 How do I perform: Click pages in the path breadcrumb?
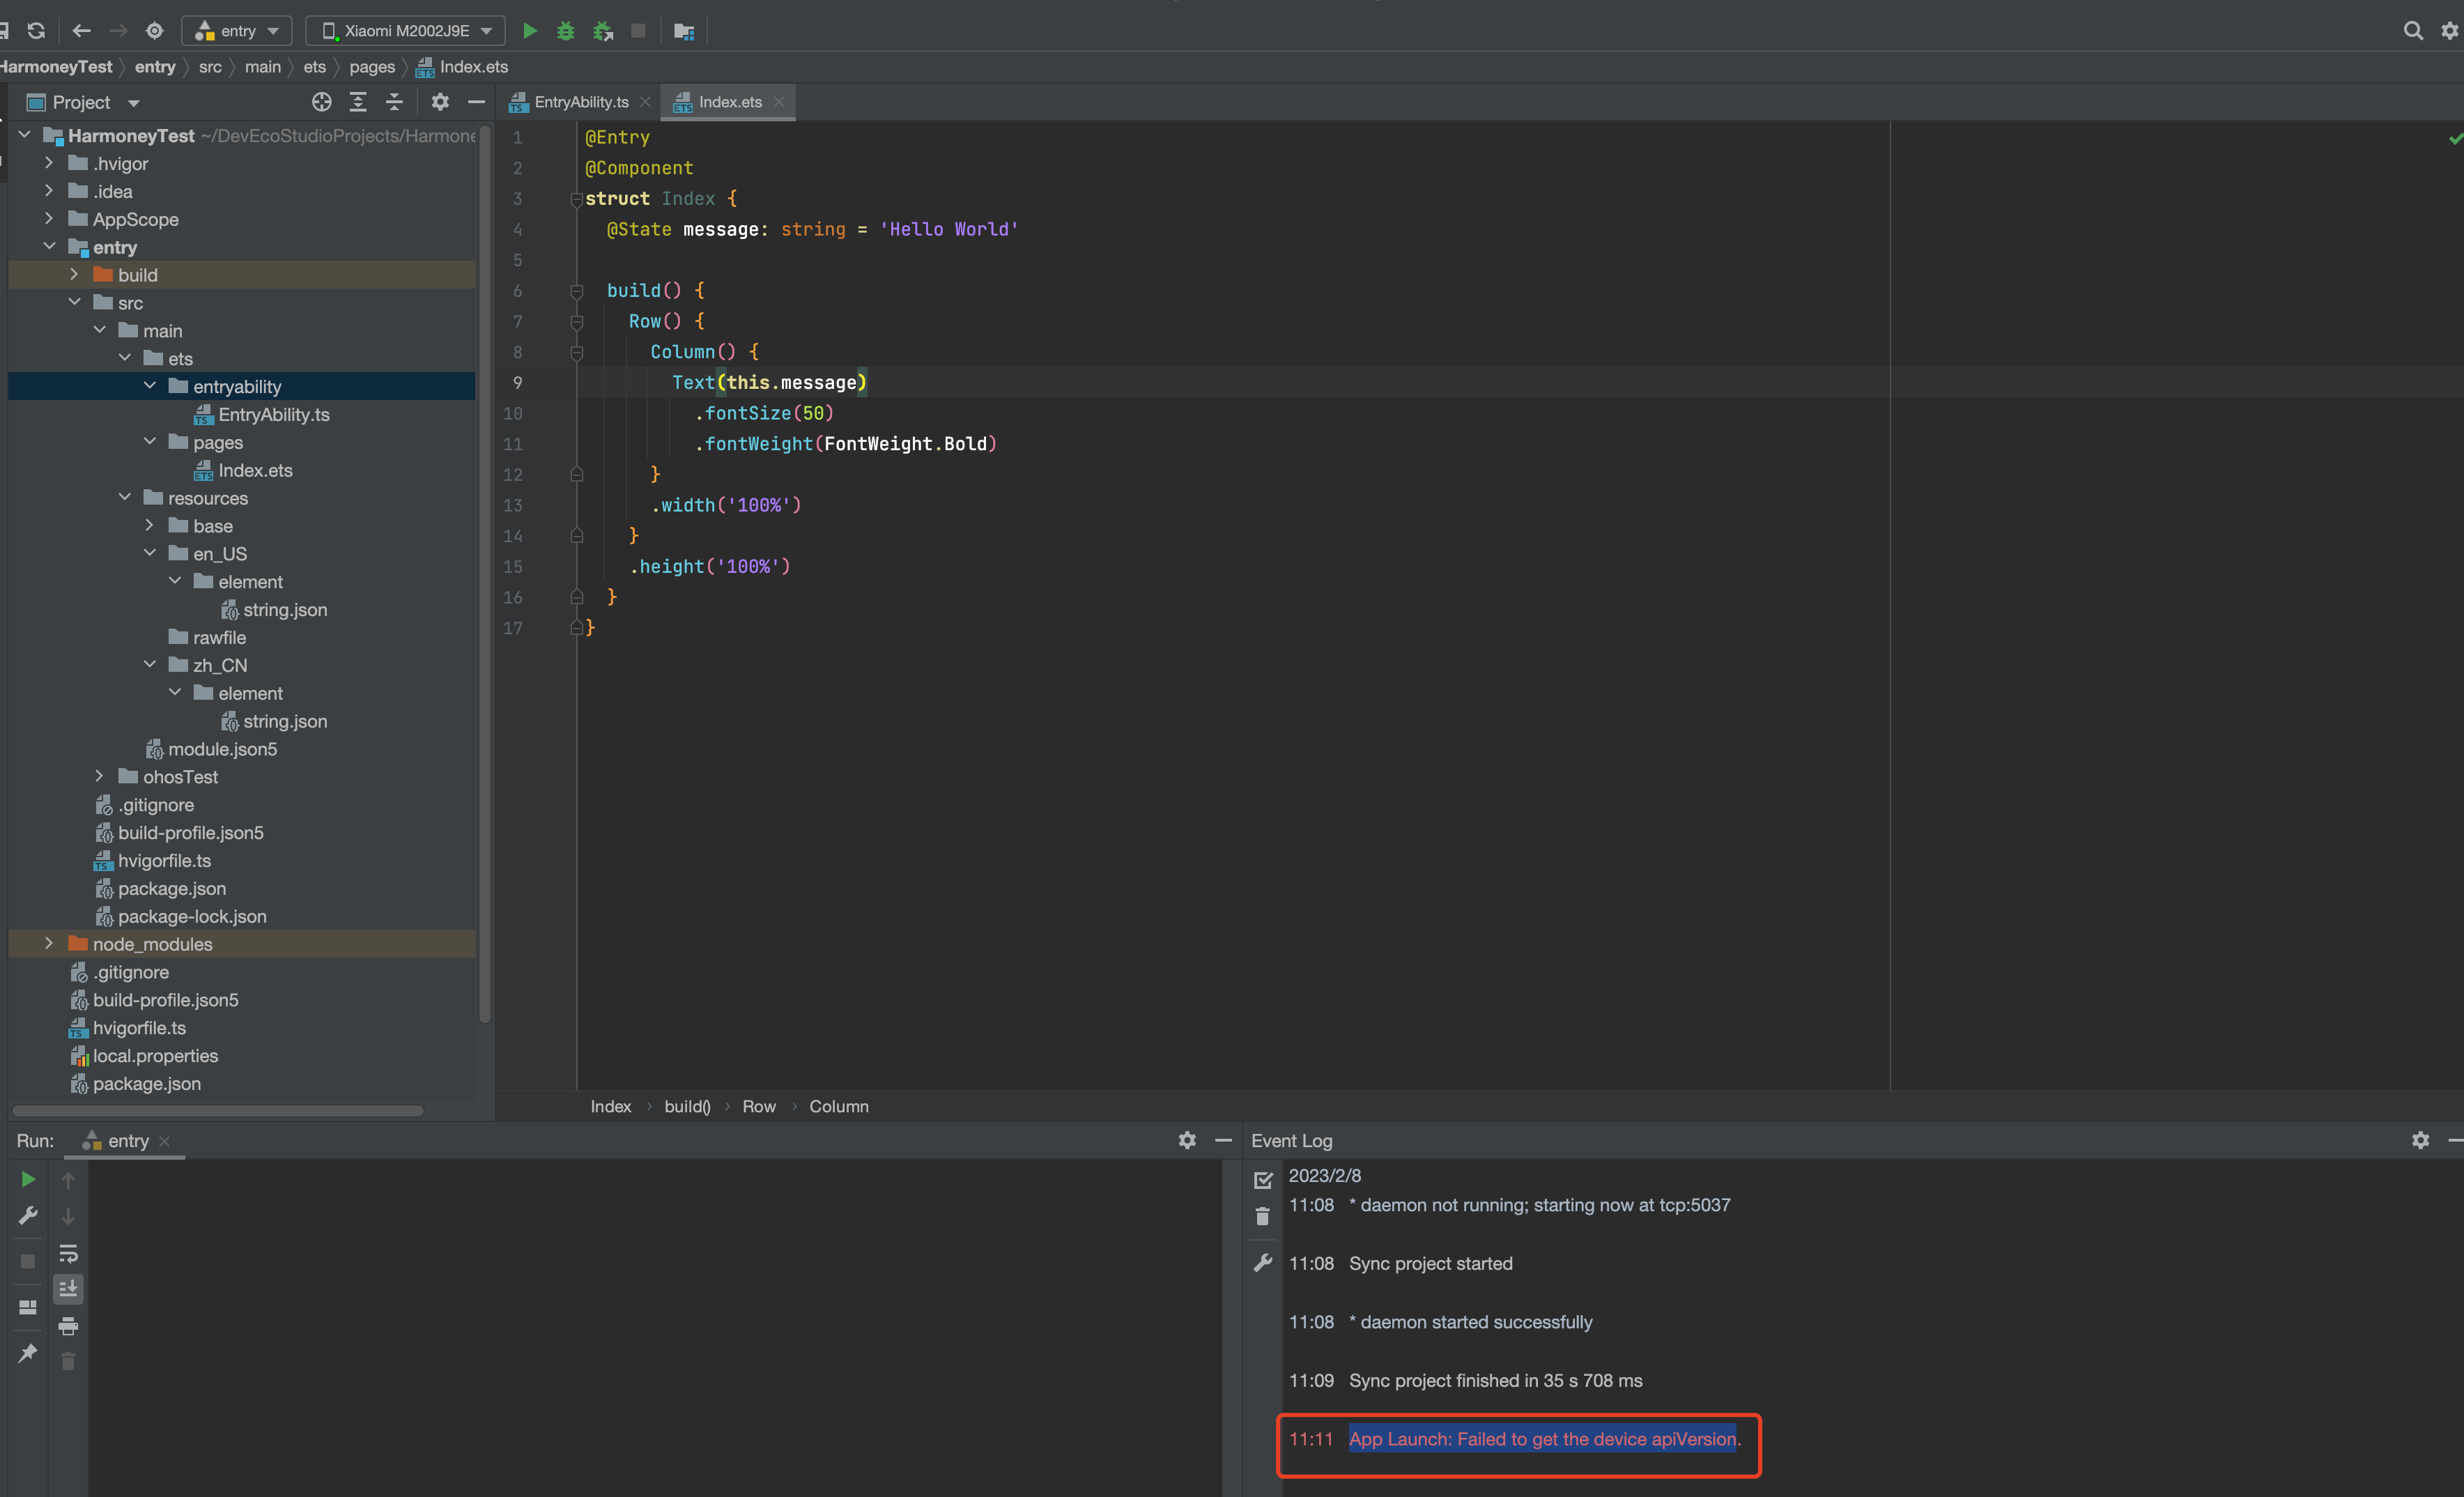372,67
